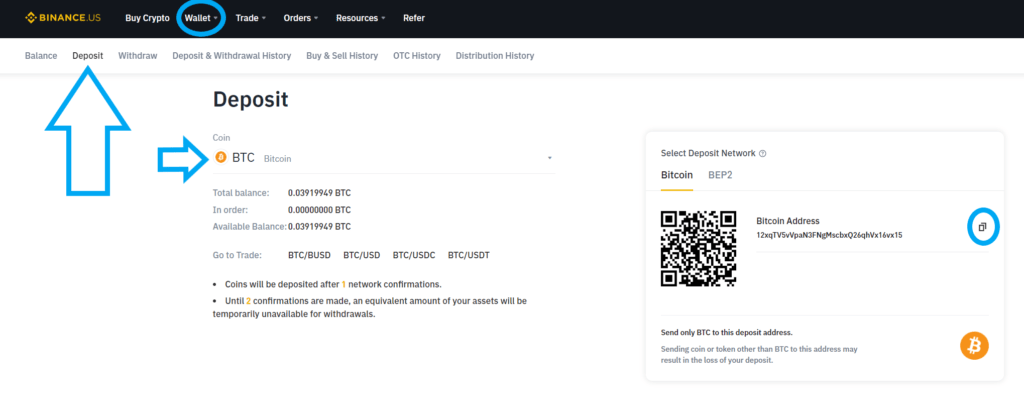Click the Deposit page heading
Screen dimensions: 1024x409
pos(251,99)
